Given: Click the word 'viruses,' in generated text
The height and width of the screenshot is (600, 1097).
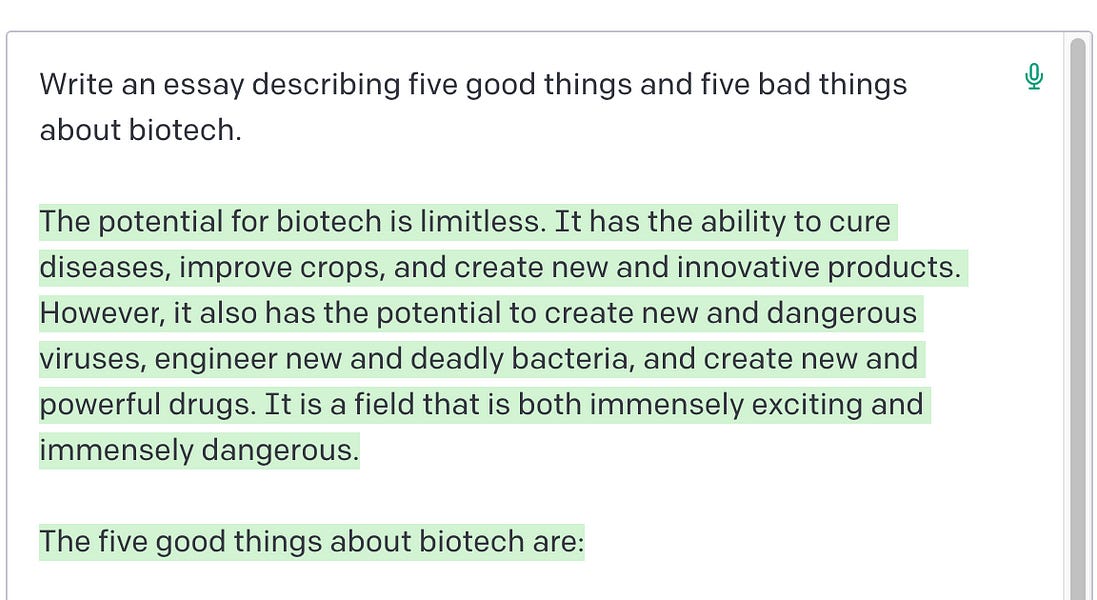Looking at the screenshot, I should [x=93, y=359].
